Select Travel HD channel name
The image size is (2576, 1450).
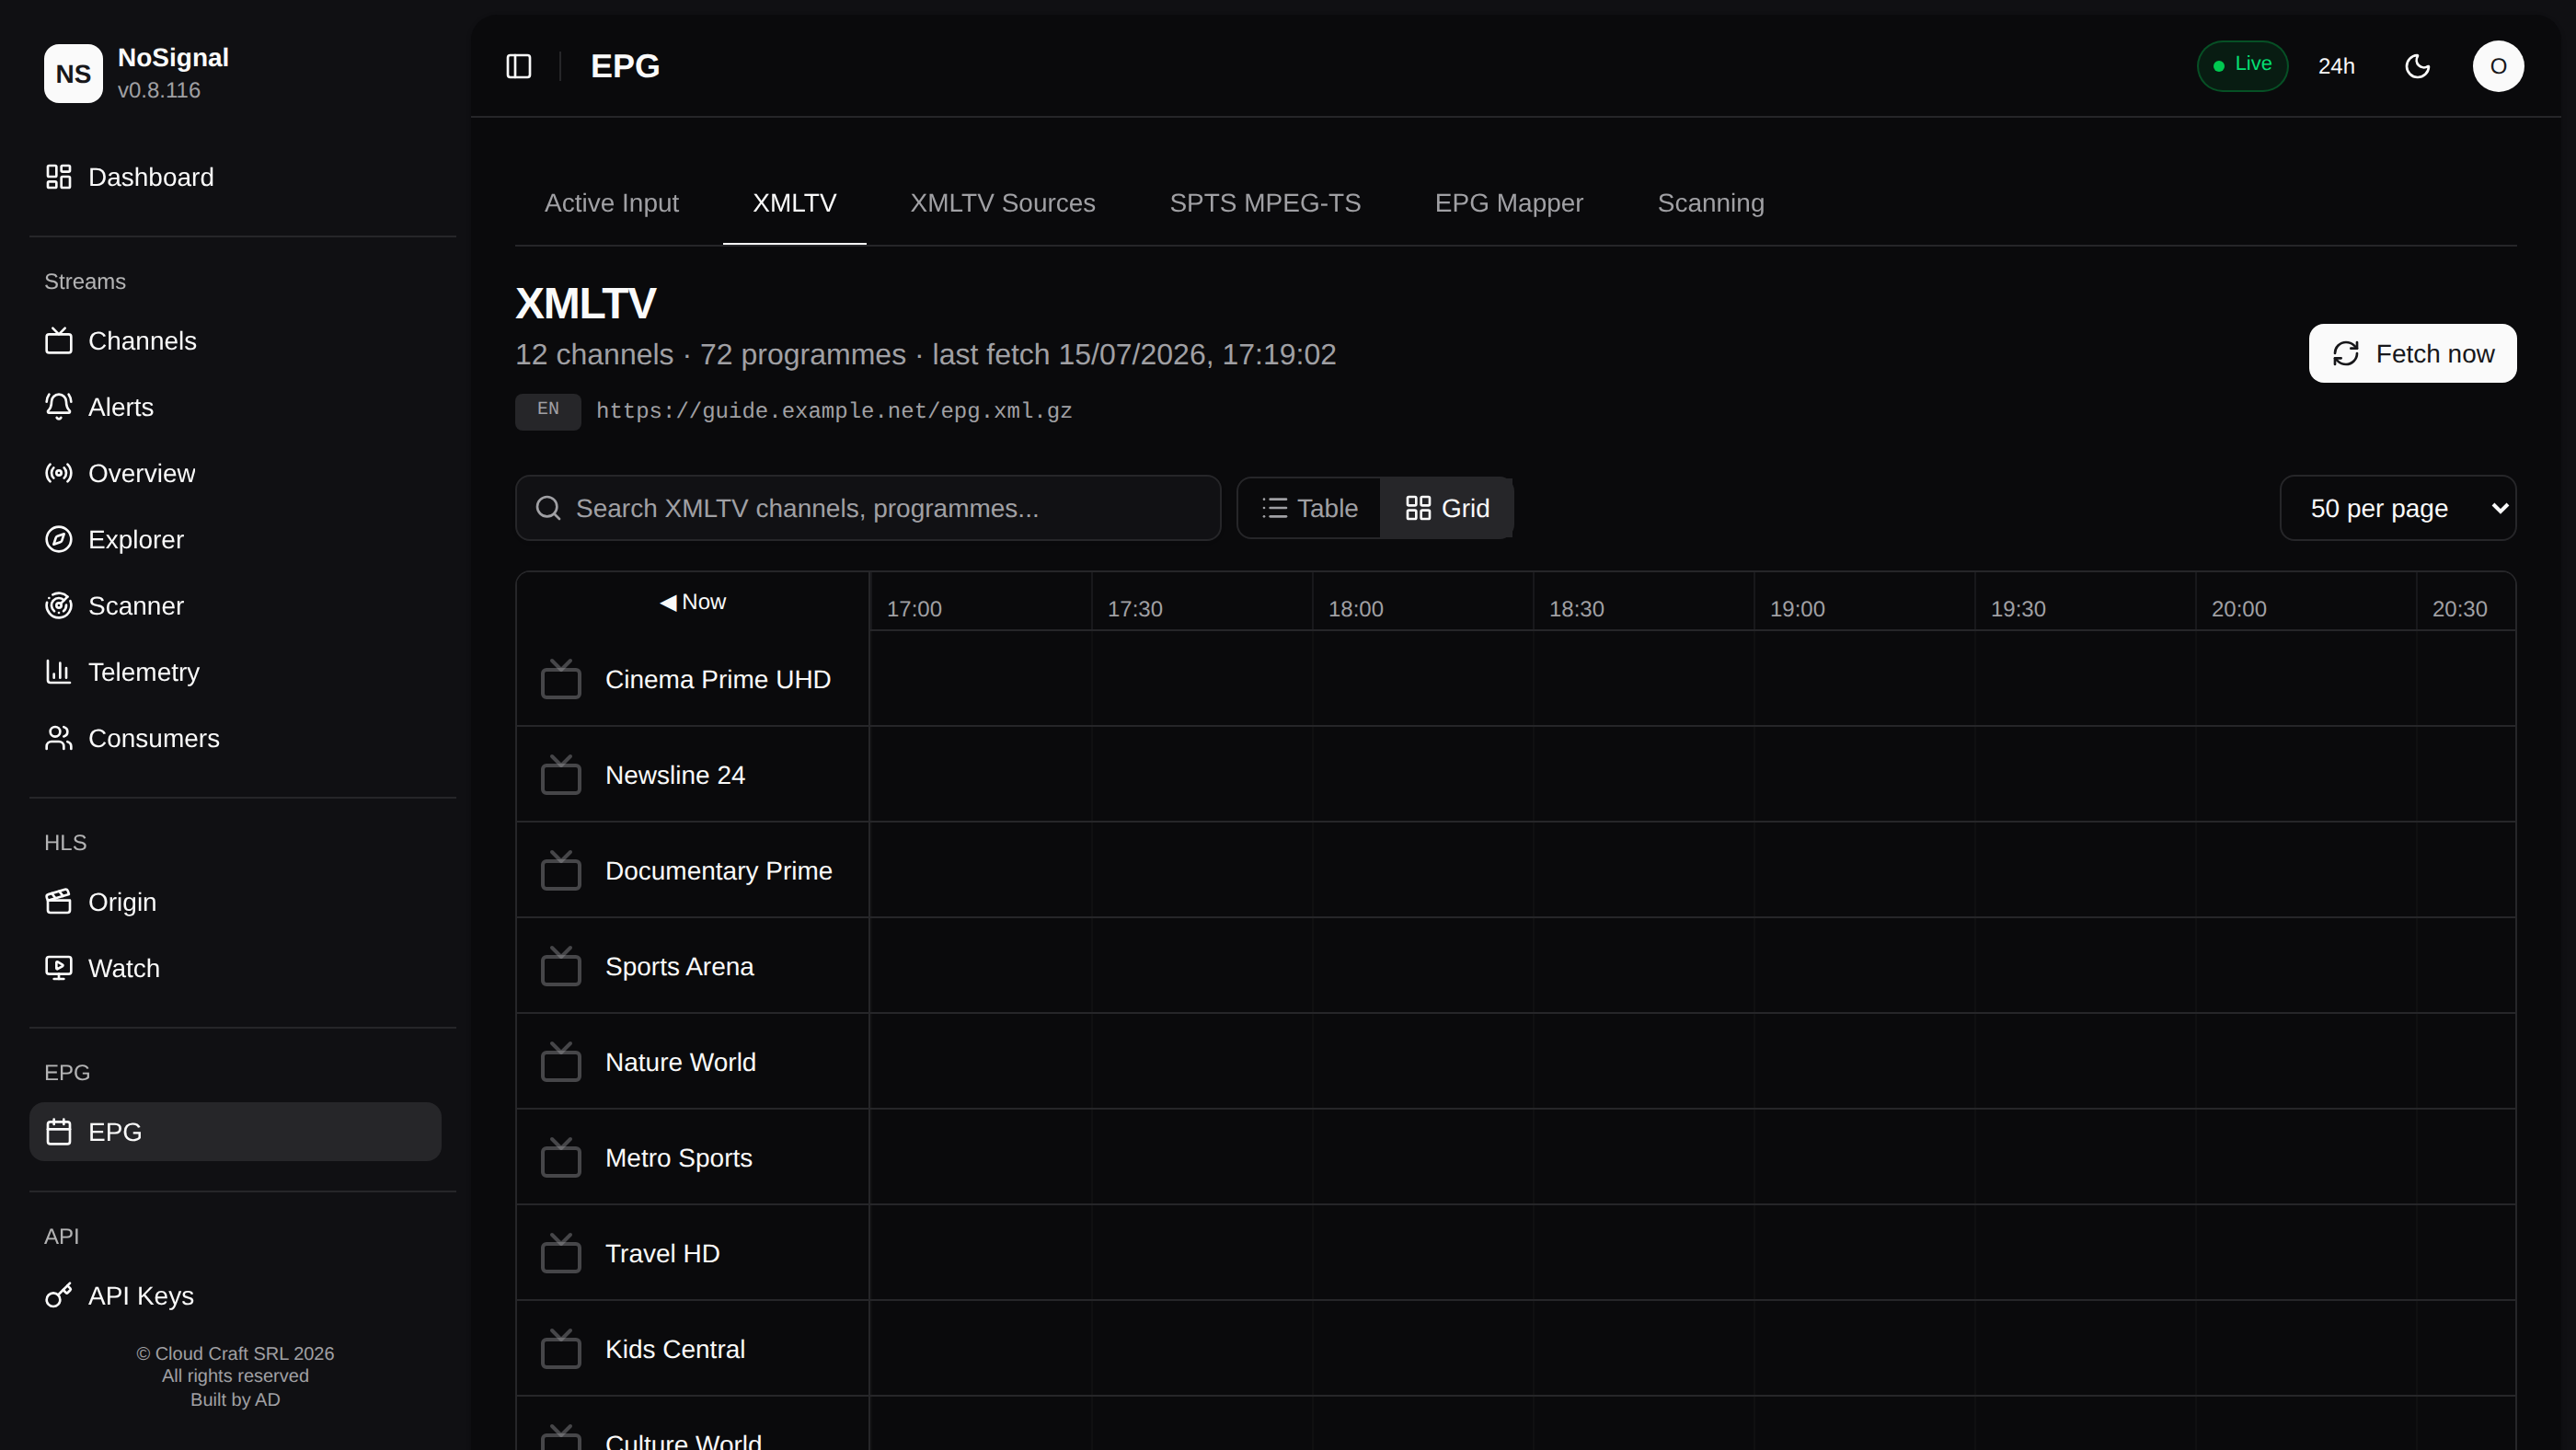pos(662,1254)
